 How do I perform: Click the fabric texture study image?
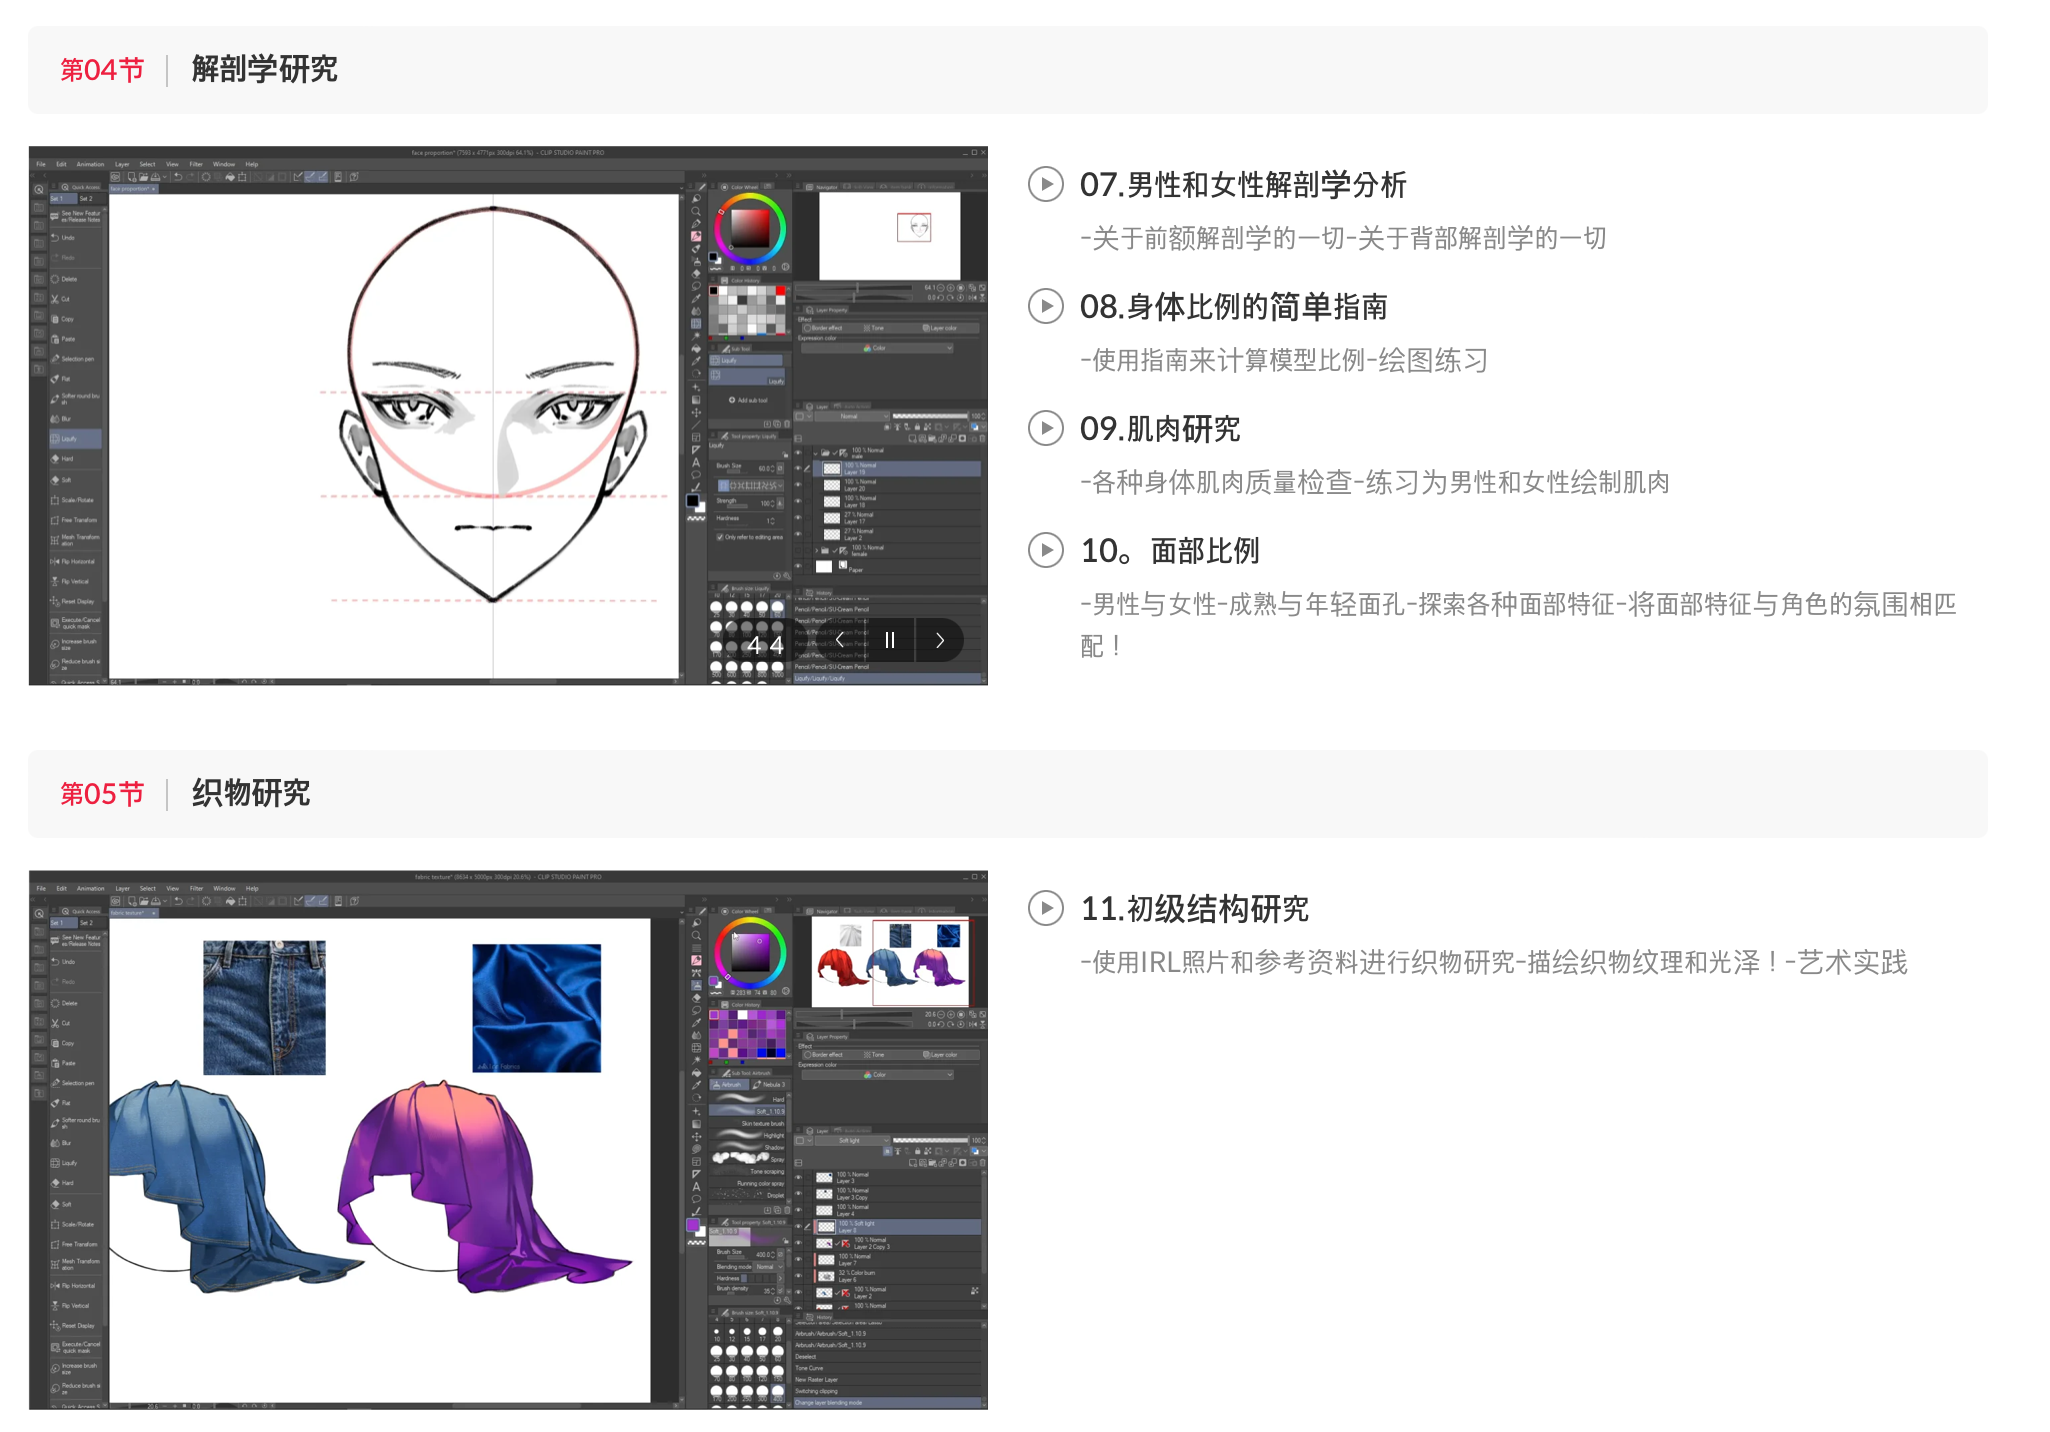508,1140
